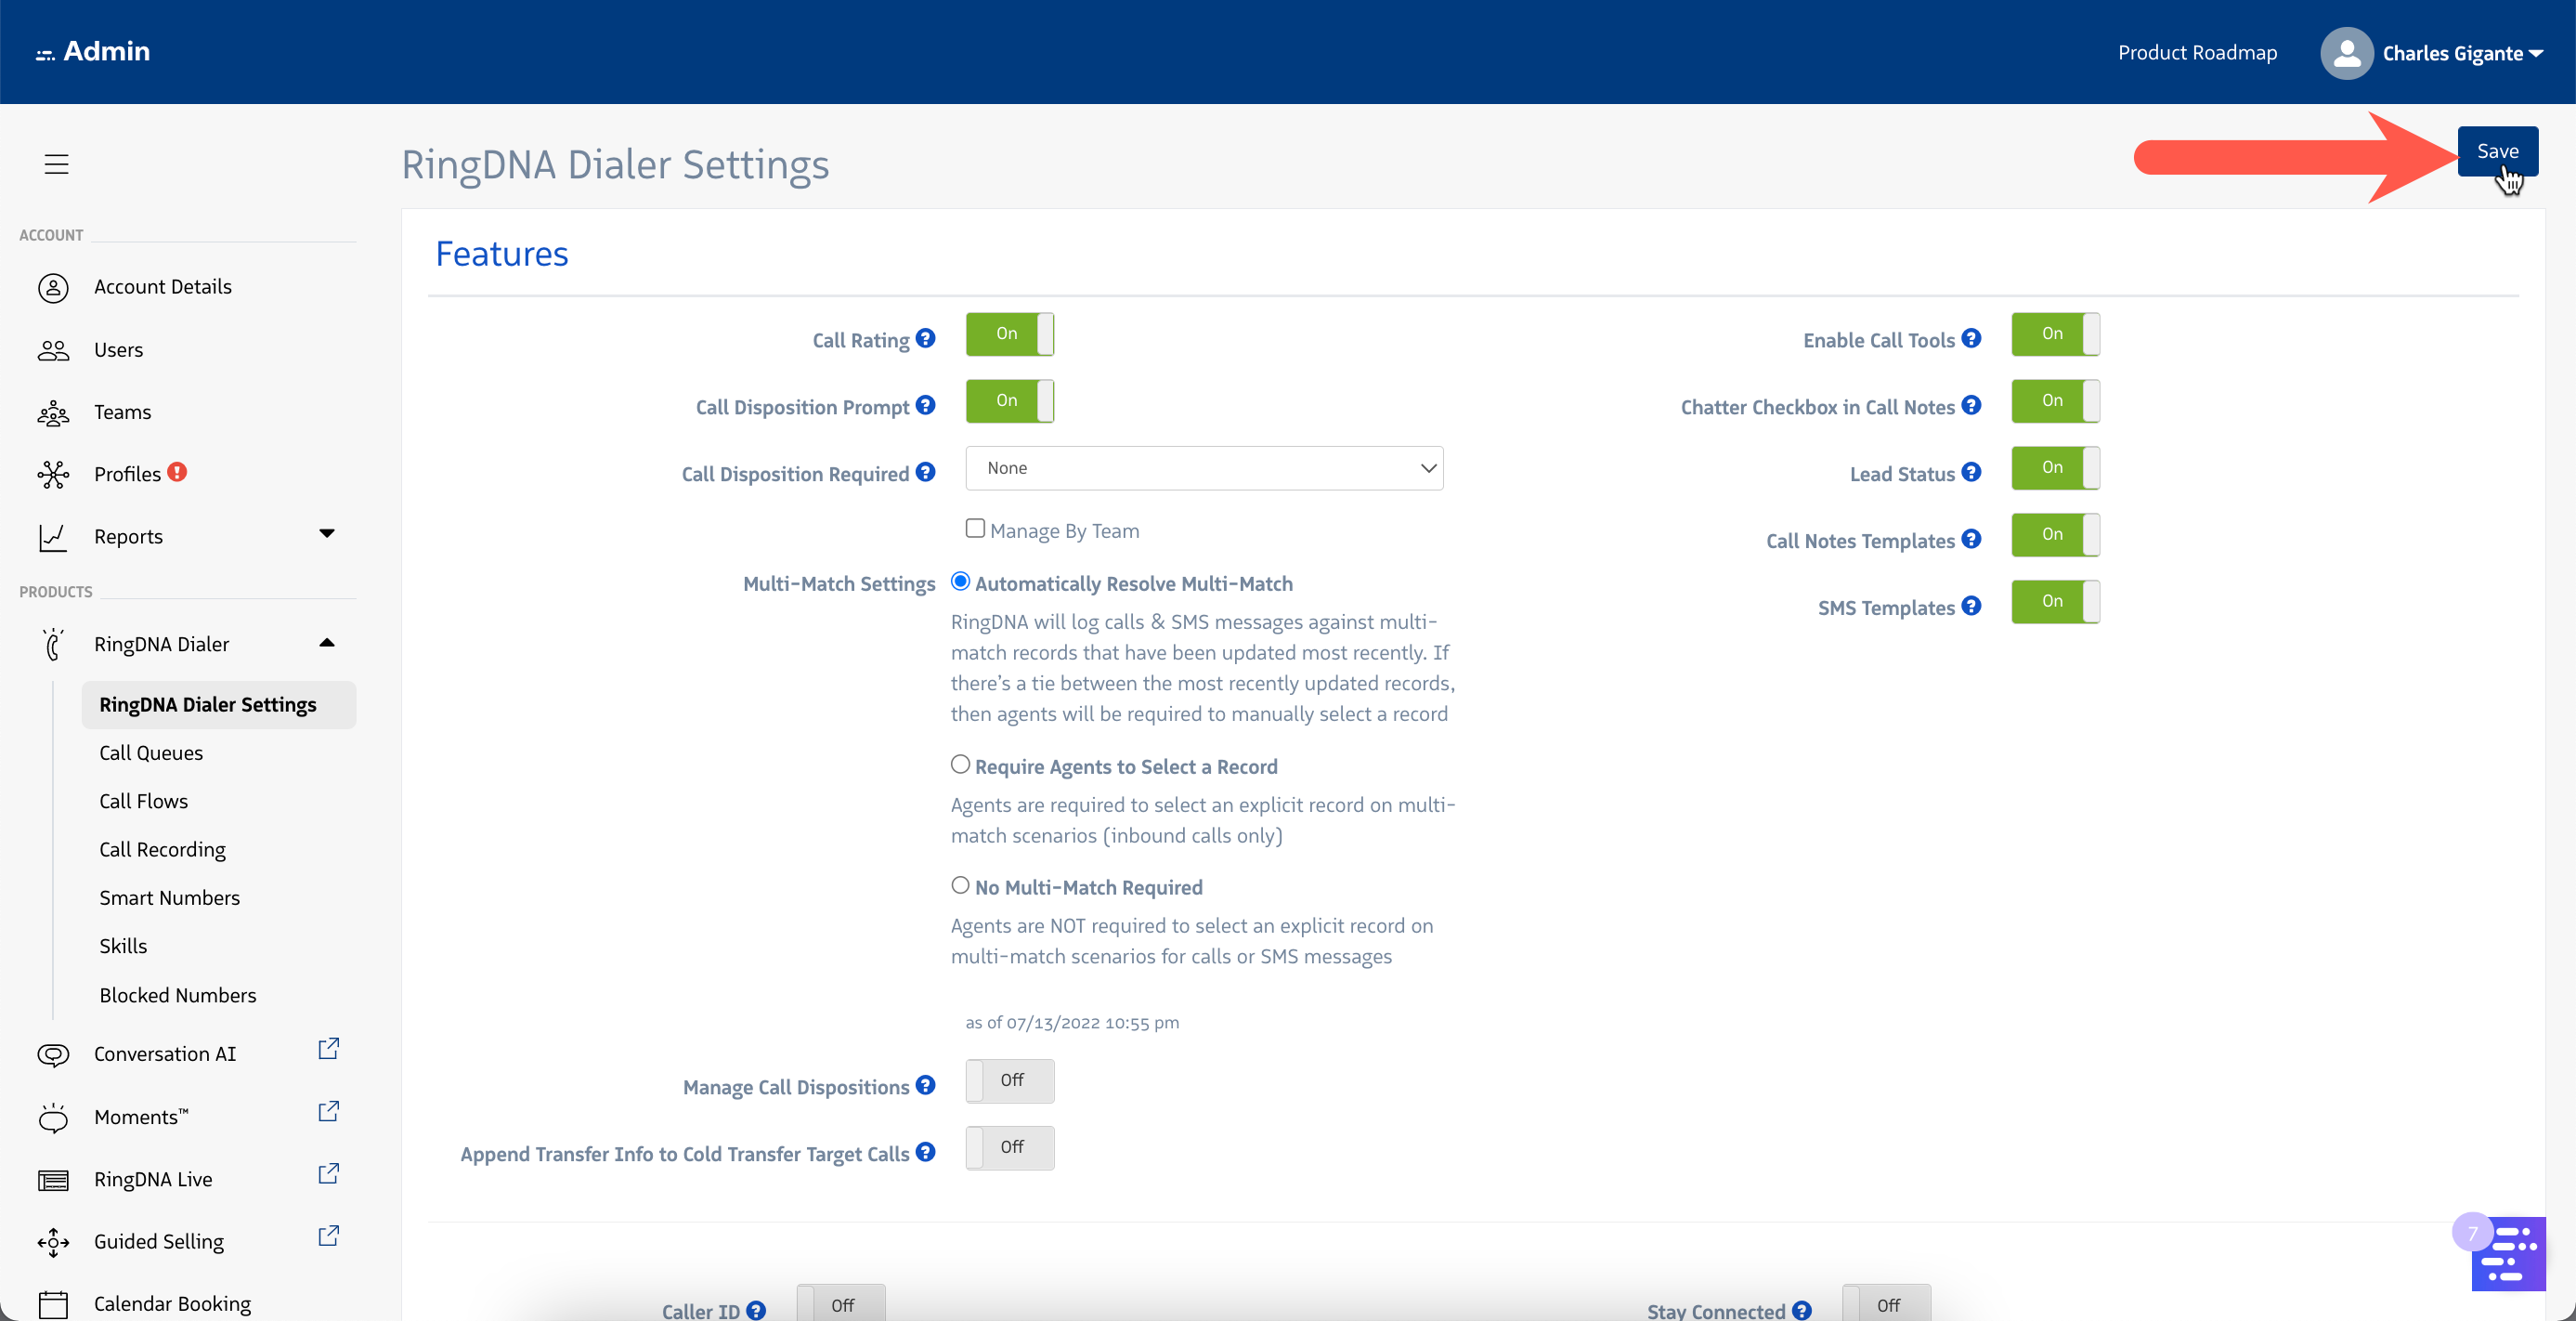Open Charles Gigante account dropdown

(x=2462, y=53)
